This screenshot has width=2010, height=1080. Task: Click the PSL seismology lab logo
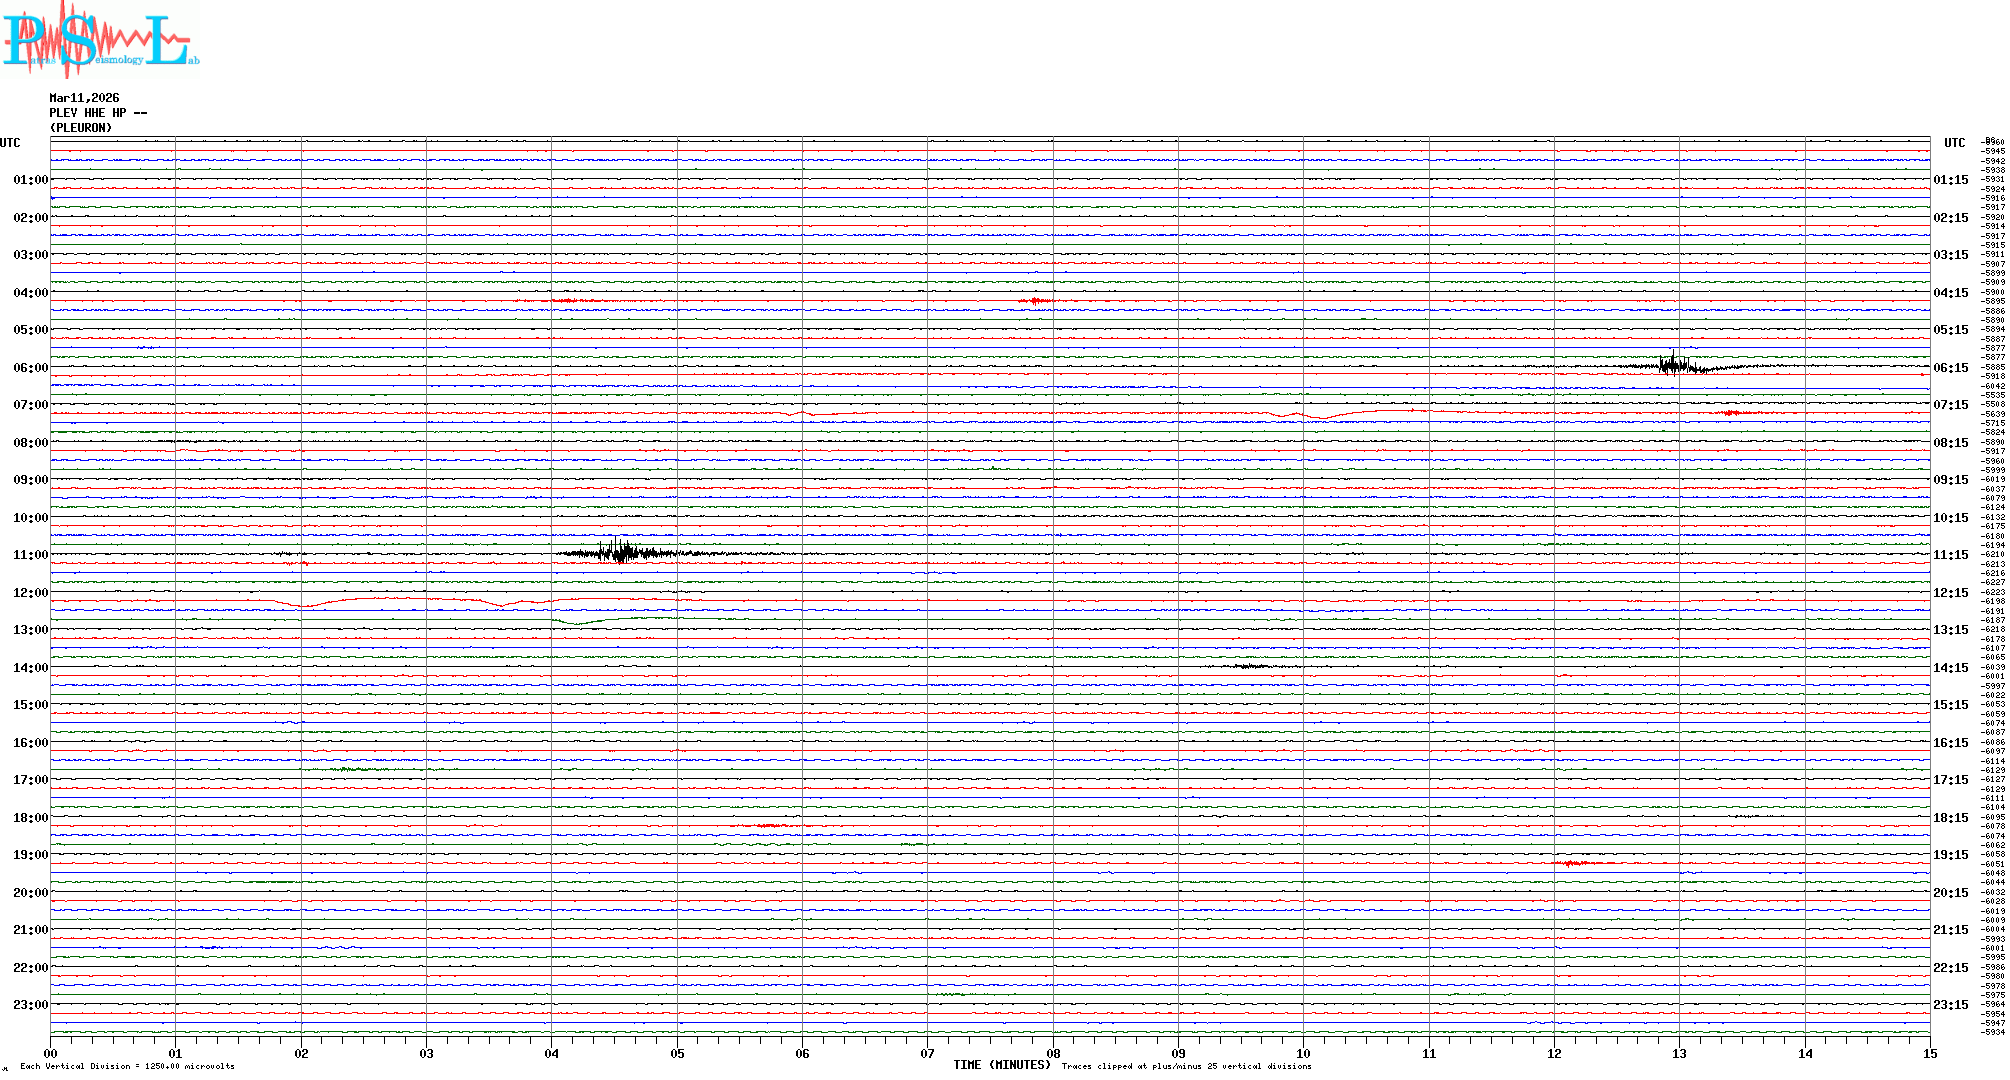(x=100, y=38)
